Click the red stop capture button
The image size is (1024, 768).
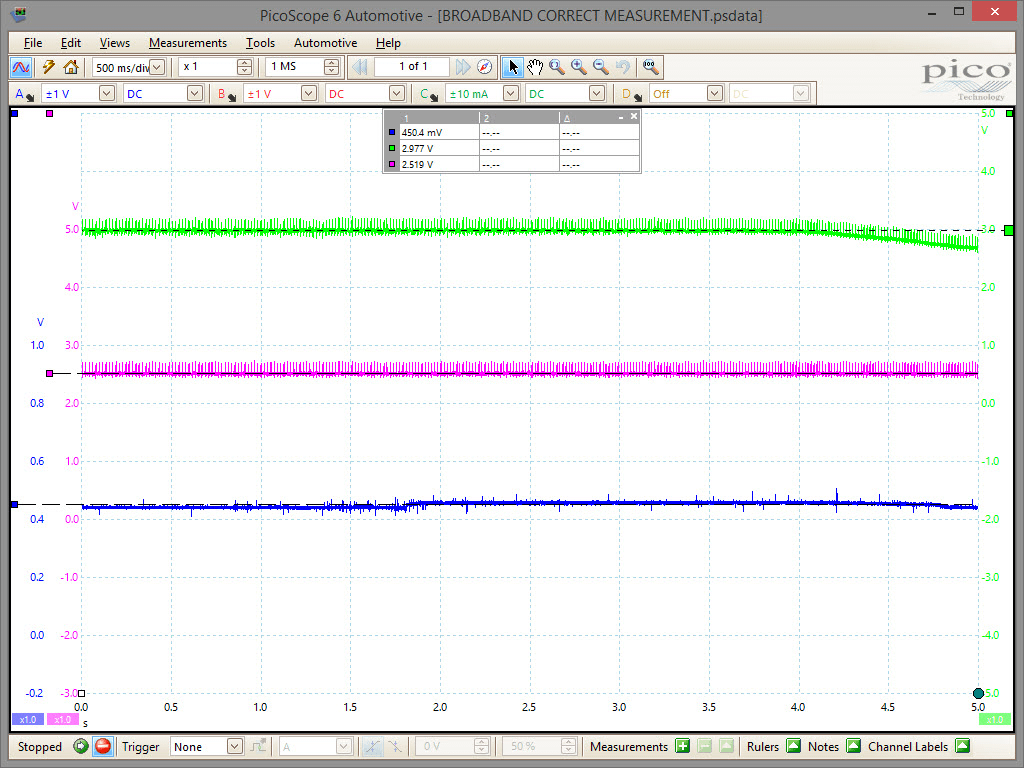(x=103, y=746)
